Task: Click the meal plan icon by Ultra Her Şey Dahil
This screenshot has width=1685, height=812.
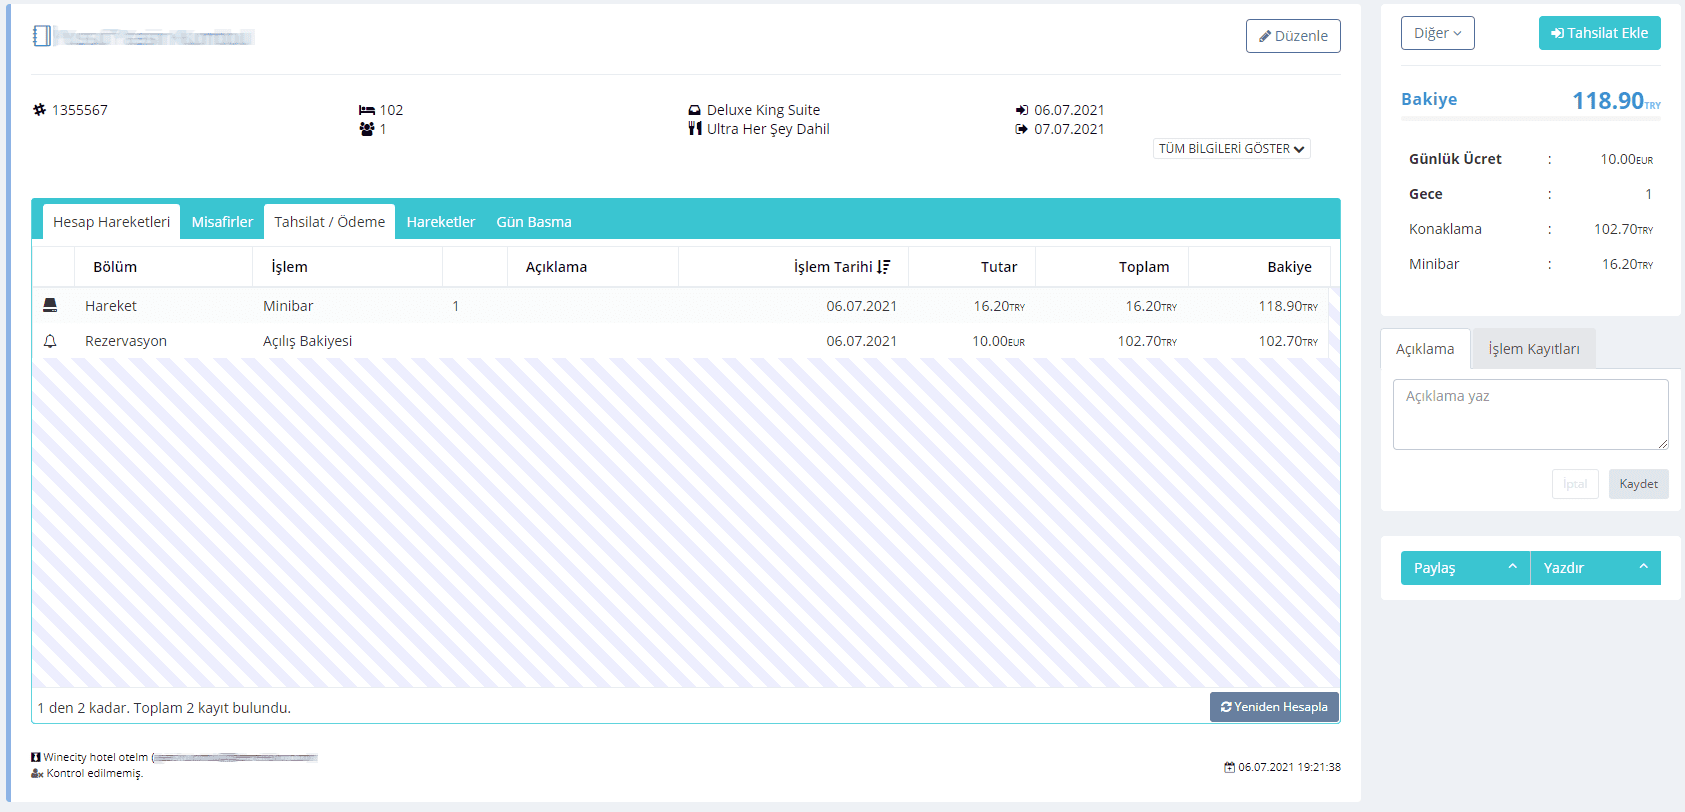Action: pos(695,129)
